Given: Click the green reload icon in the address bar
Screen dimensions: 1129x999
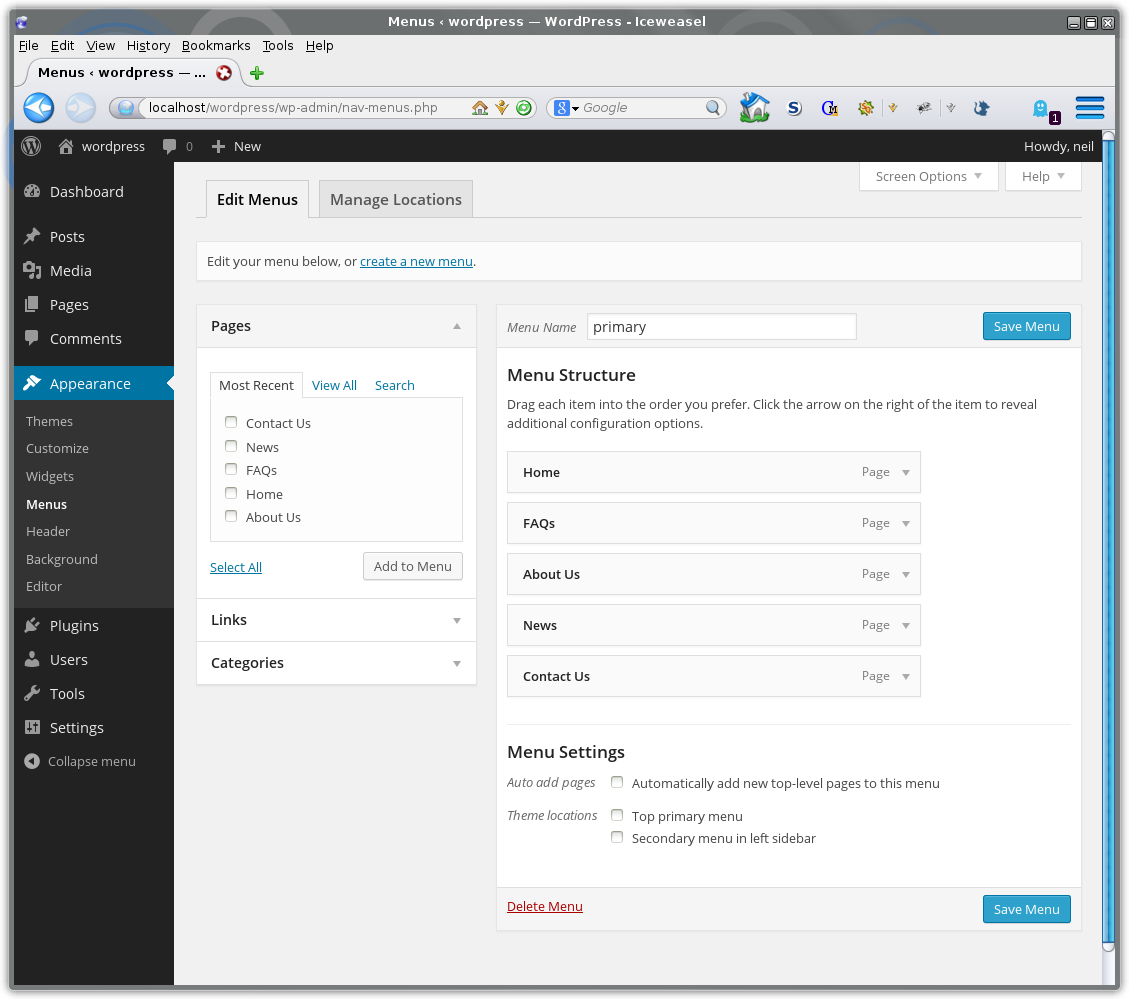Looking at the screenshot, I should (x=524, y=108).
